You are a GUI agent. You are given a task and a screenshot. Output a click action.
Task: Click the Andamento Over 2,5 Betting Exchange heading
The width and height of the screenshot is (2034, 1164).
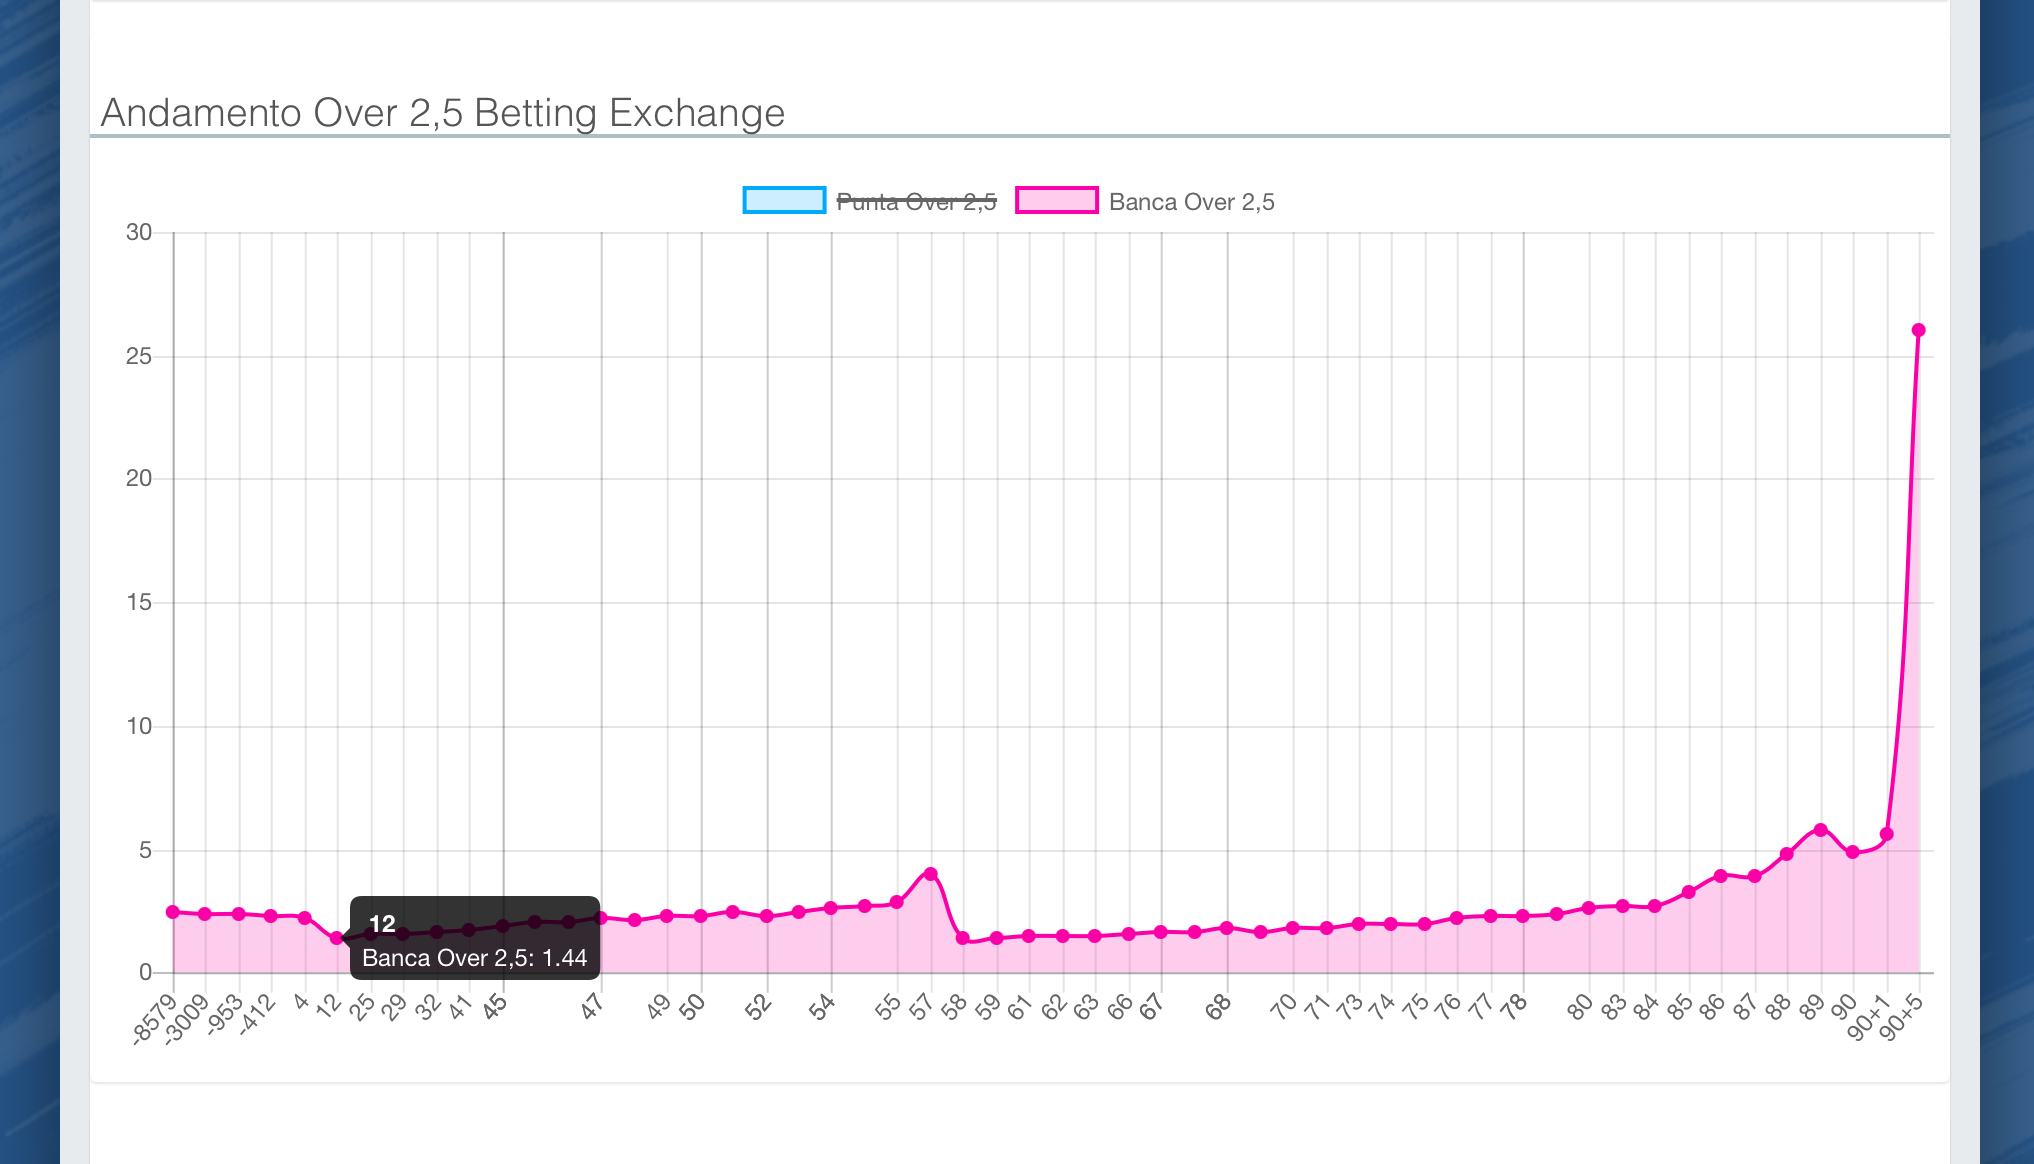point(443,113)
